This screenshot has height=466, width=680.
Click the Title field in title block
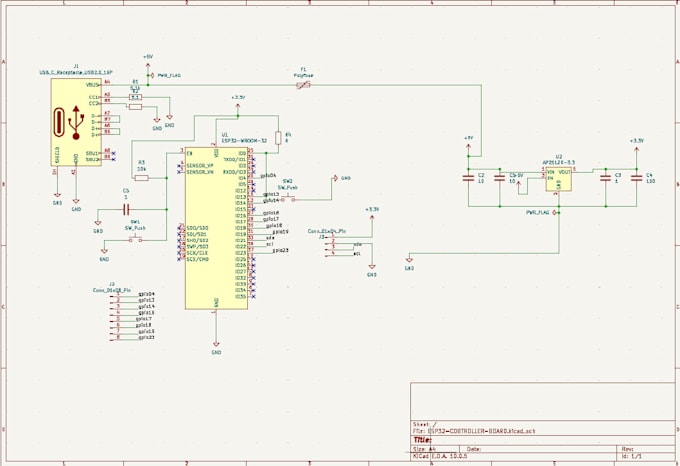422,440
